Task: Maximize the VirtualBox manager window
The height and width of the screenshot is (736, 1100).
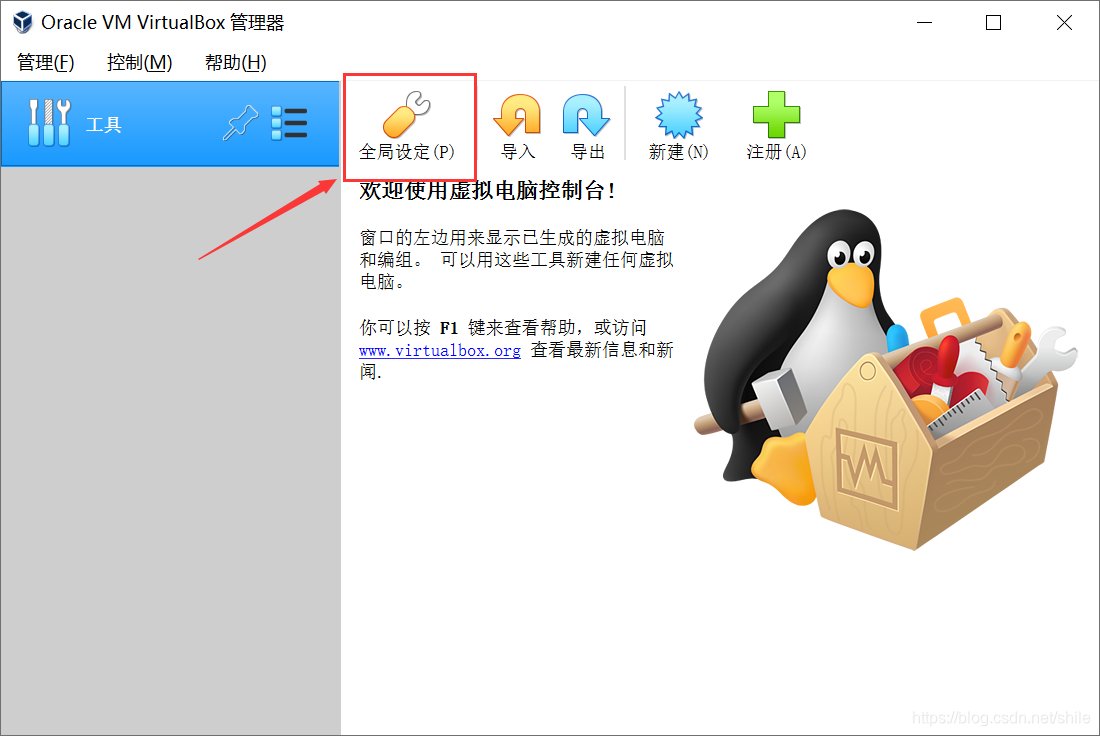Action: click(x=993, y=22)
